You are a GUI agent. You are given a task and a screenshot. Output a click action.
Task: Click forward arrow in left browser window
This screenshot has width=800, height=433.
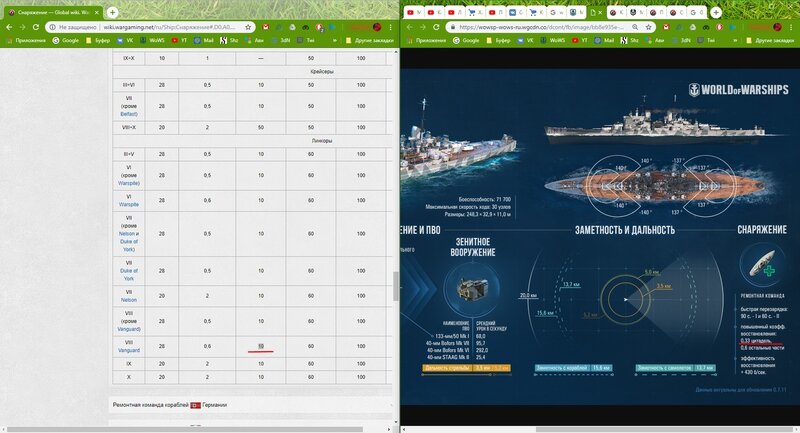(22, 27)
